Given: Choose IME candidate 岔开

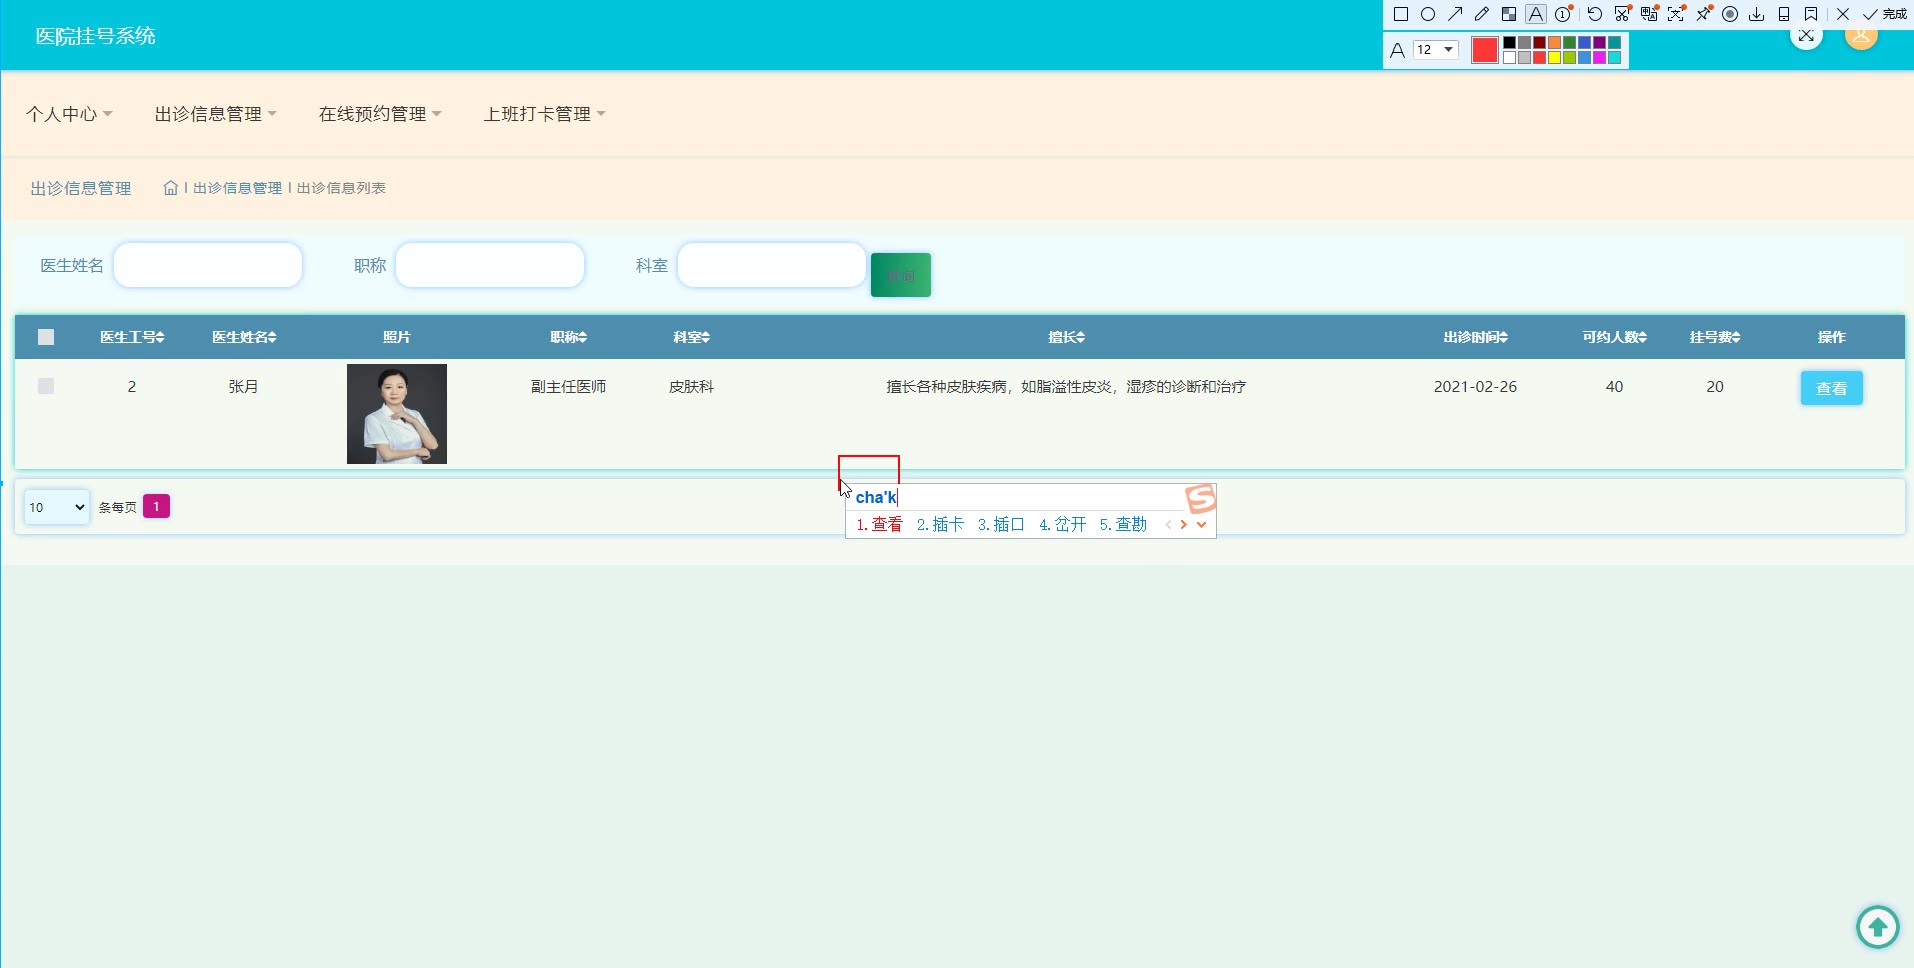Looking at the screenshot, I should pyautogui.click(x=1062, y=525).
